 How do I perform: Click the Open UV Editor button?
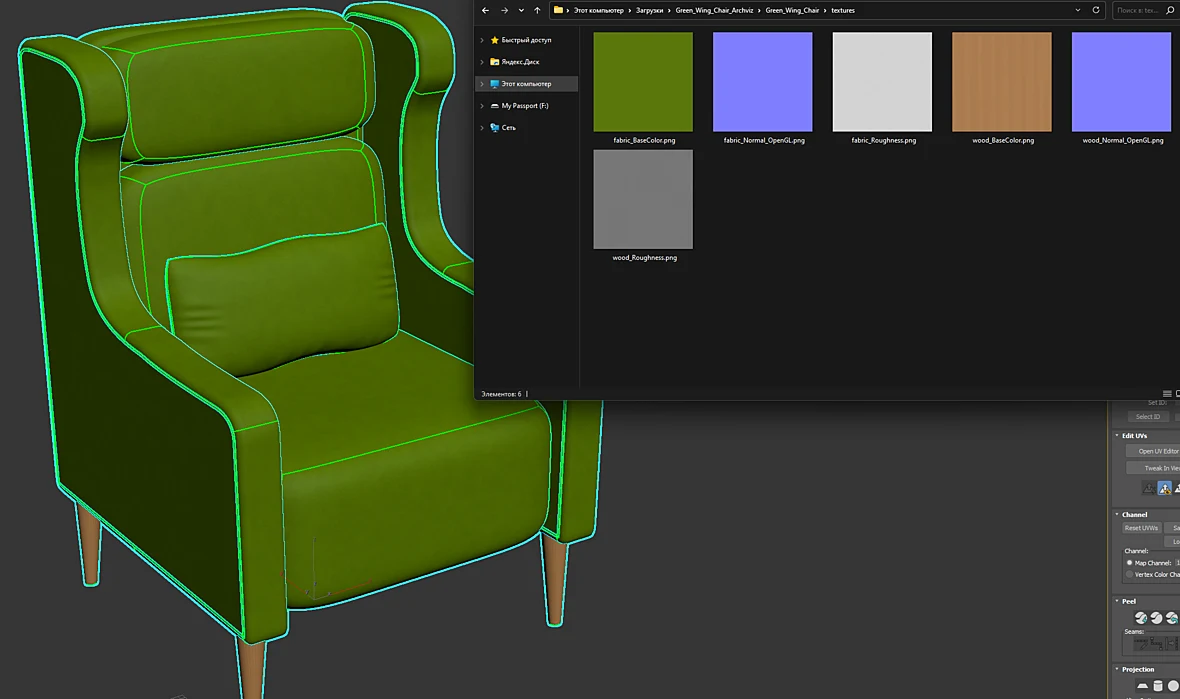tap(1157, 451)
